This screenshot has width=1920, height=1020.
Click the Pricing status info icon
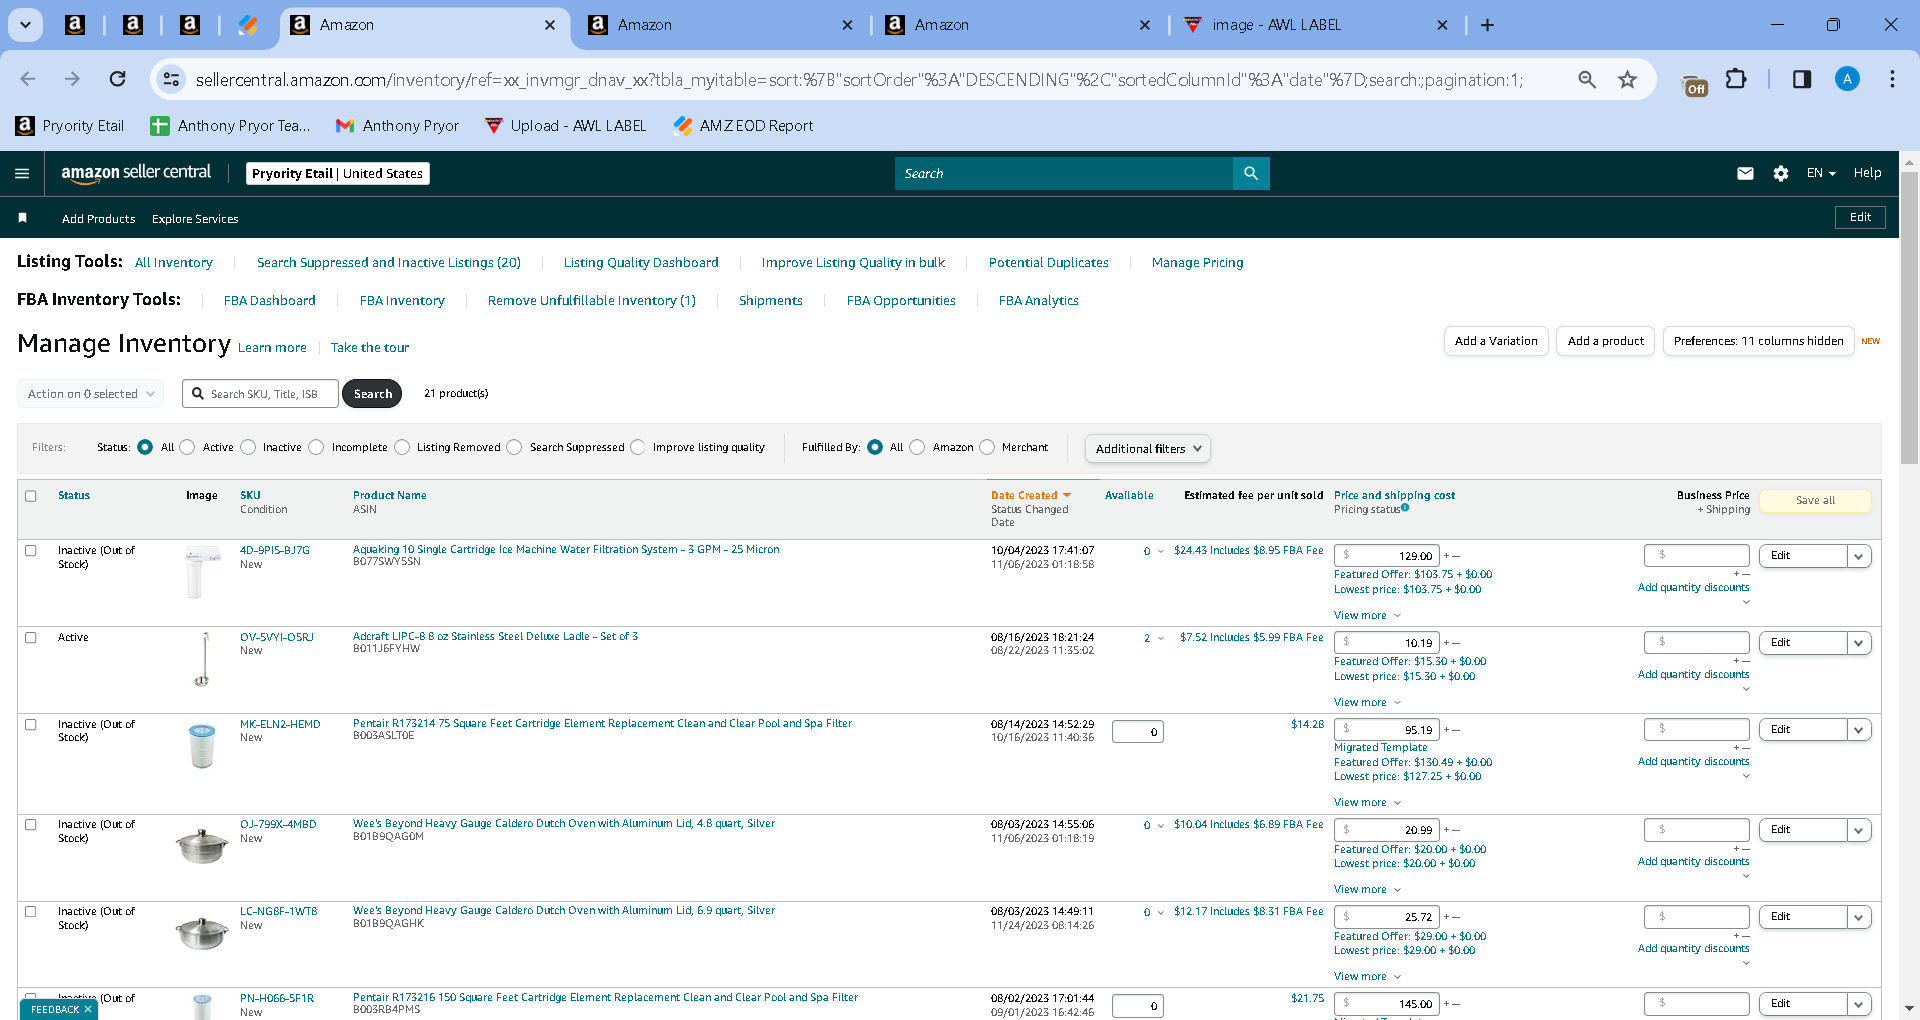(x=1405, y=508)
